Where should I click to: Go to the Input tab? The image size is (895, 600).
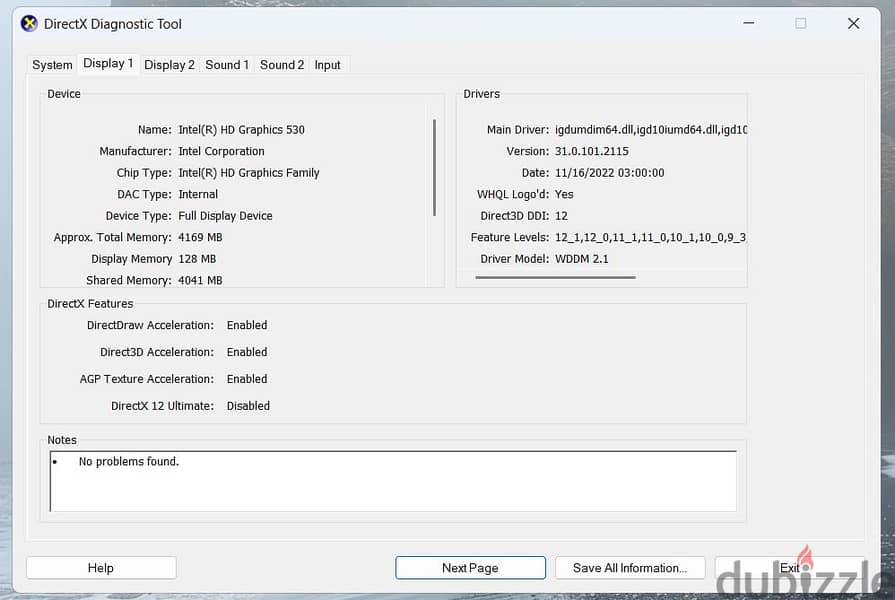tap(327, 65)
